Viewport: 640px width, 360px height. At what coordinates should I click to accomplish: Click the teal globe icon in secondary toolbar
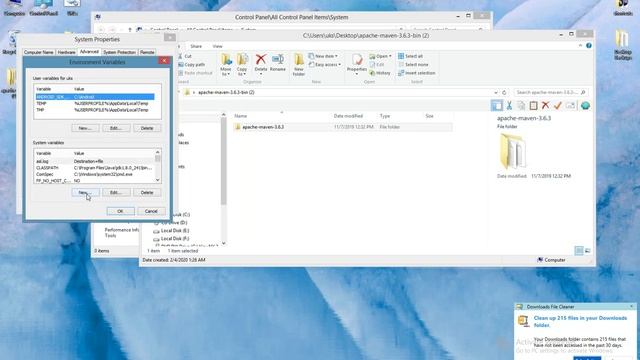pos(585,105)
